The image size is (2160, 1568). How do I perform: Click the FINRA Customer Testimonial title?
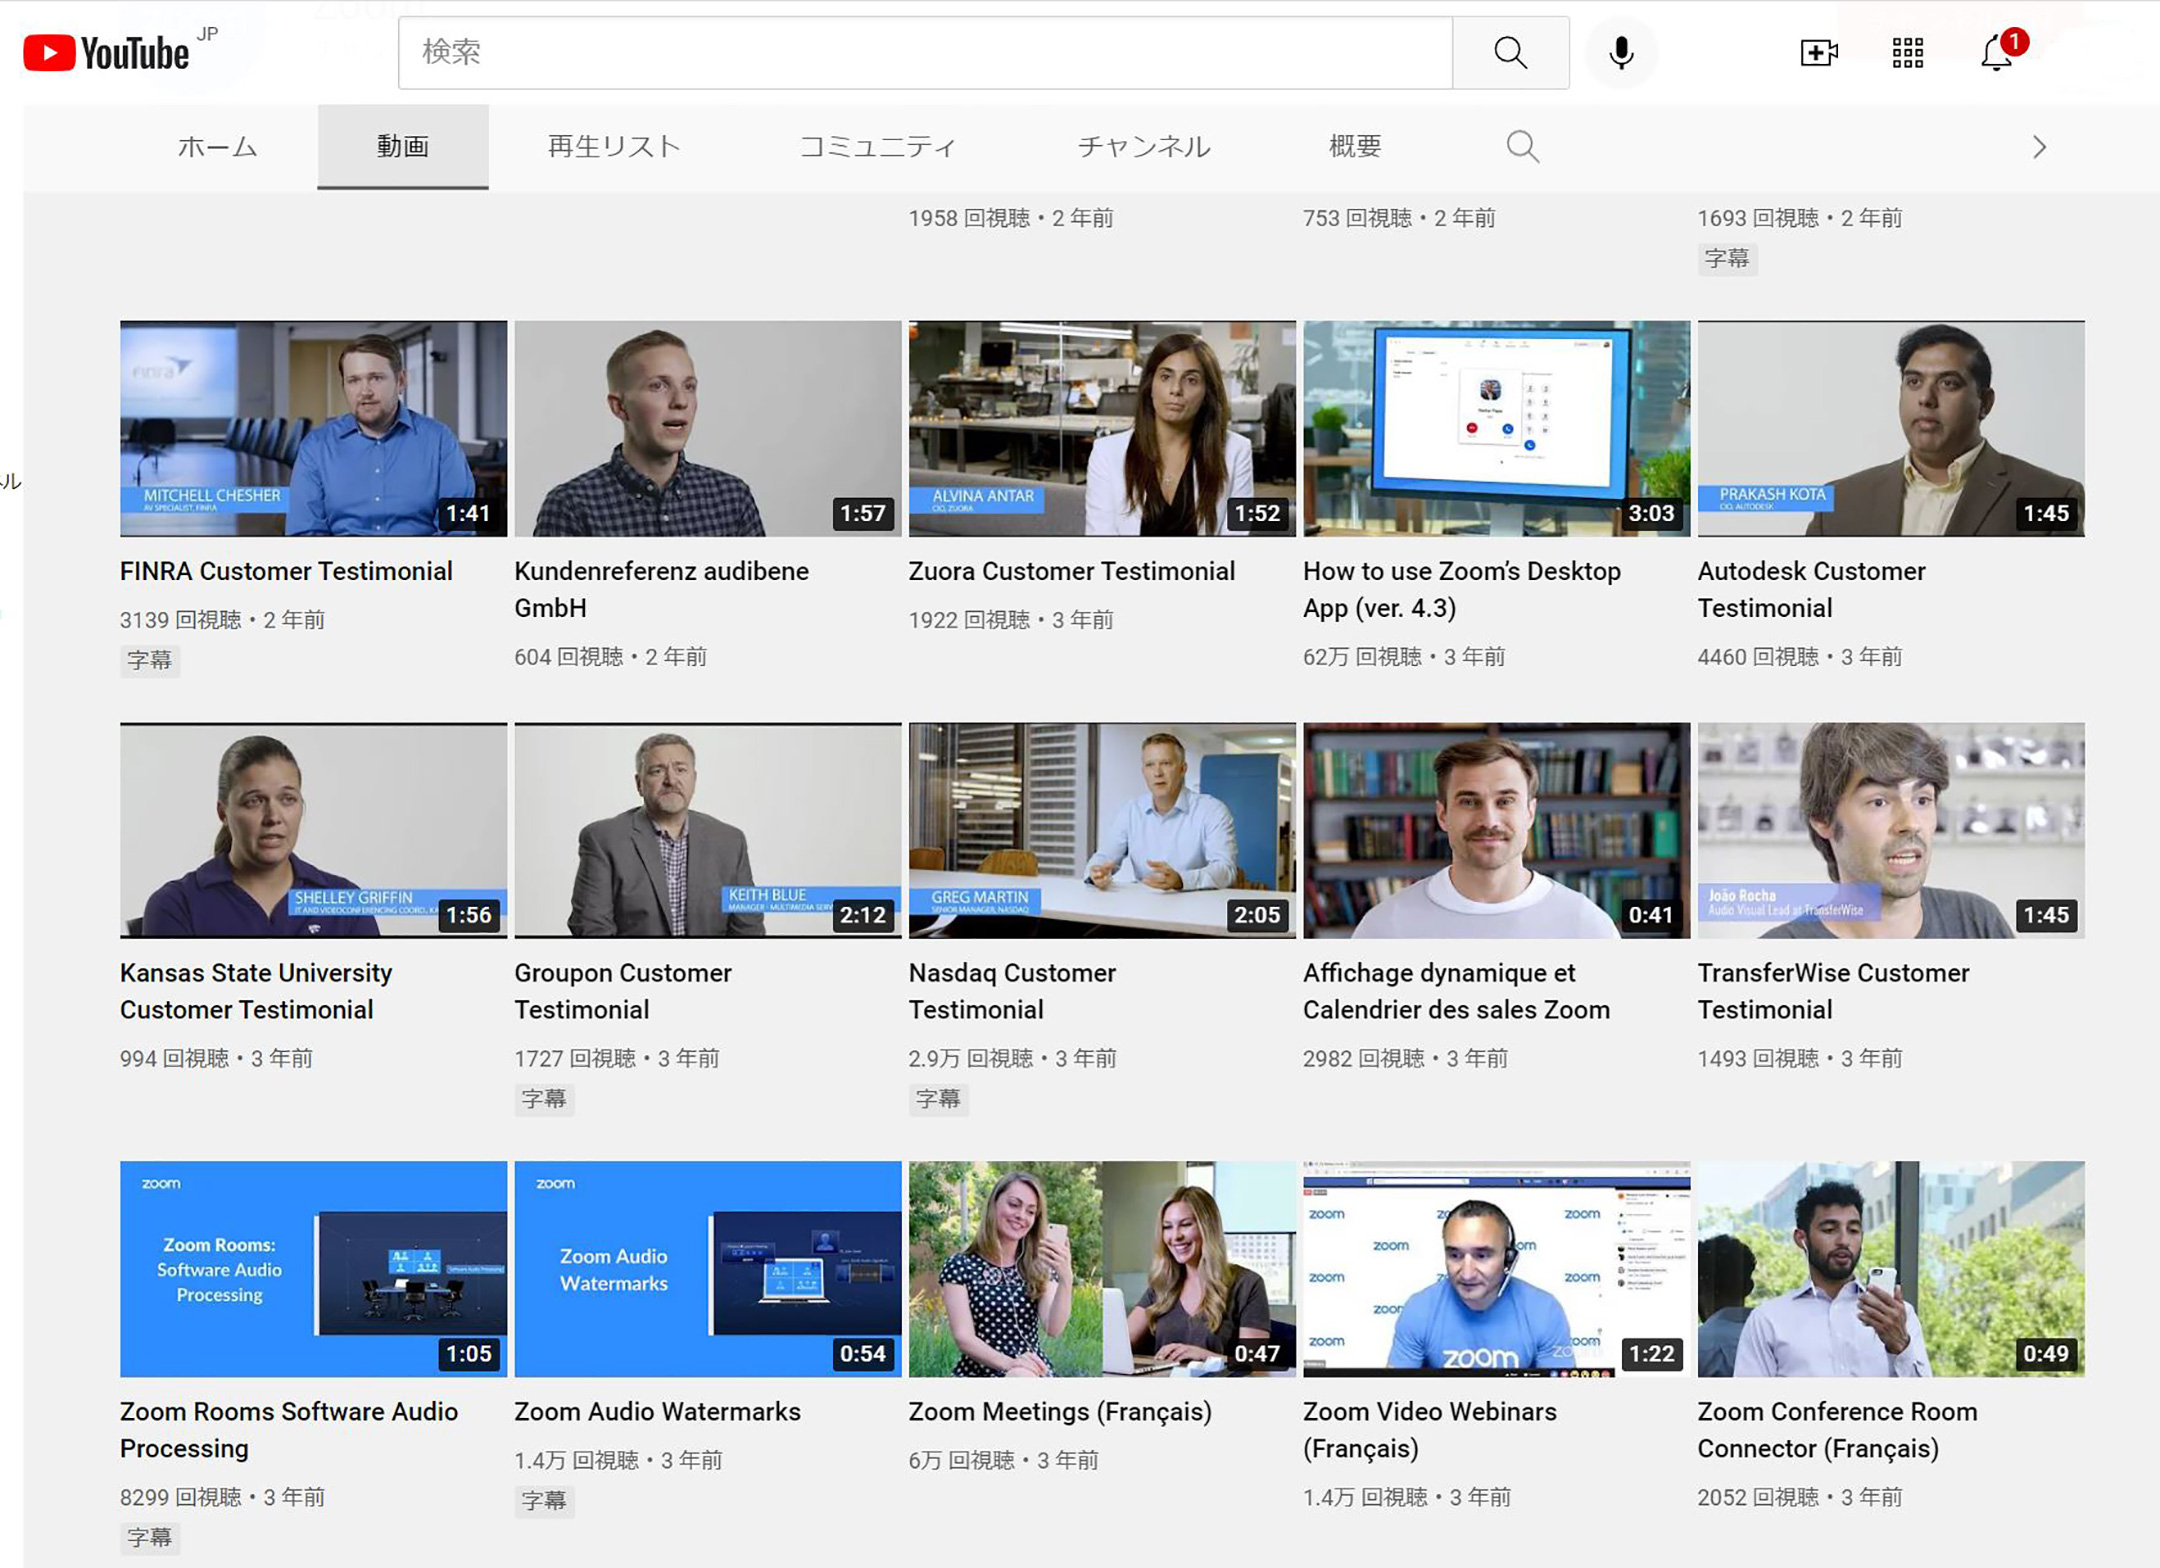(286, 571)
